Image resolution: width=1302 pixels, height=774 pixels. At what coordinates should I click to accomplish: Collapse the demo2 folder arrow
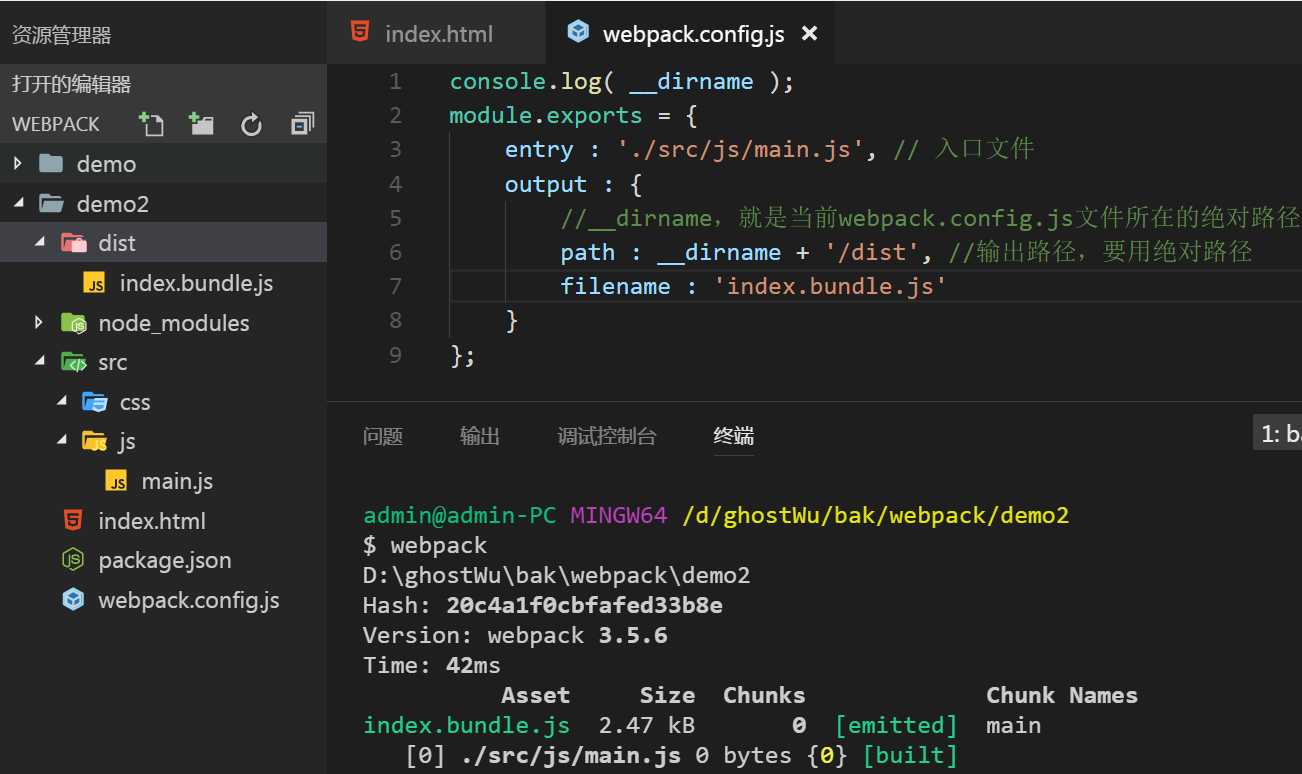(18, 203)
